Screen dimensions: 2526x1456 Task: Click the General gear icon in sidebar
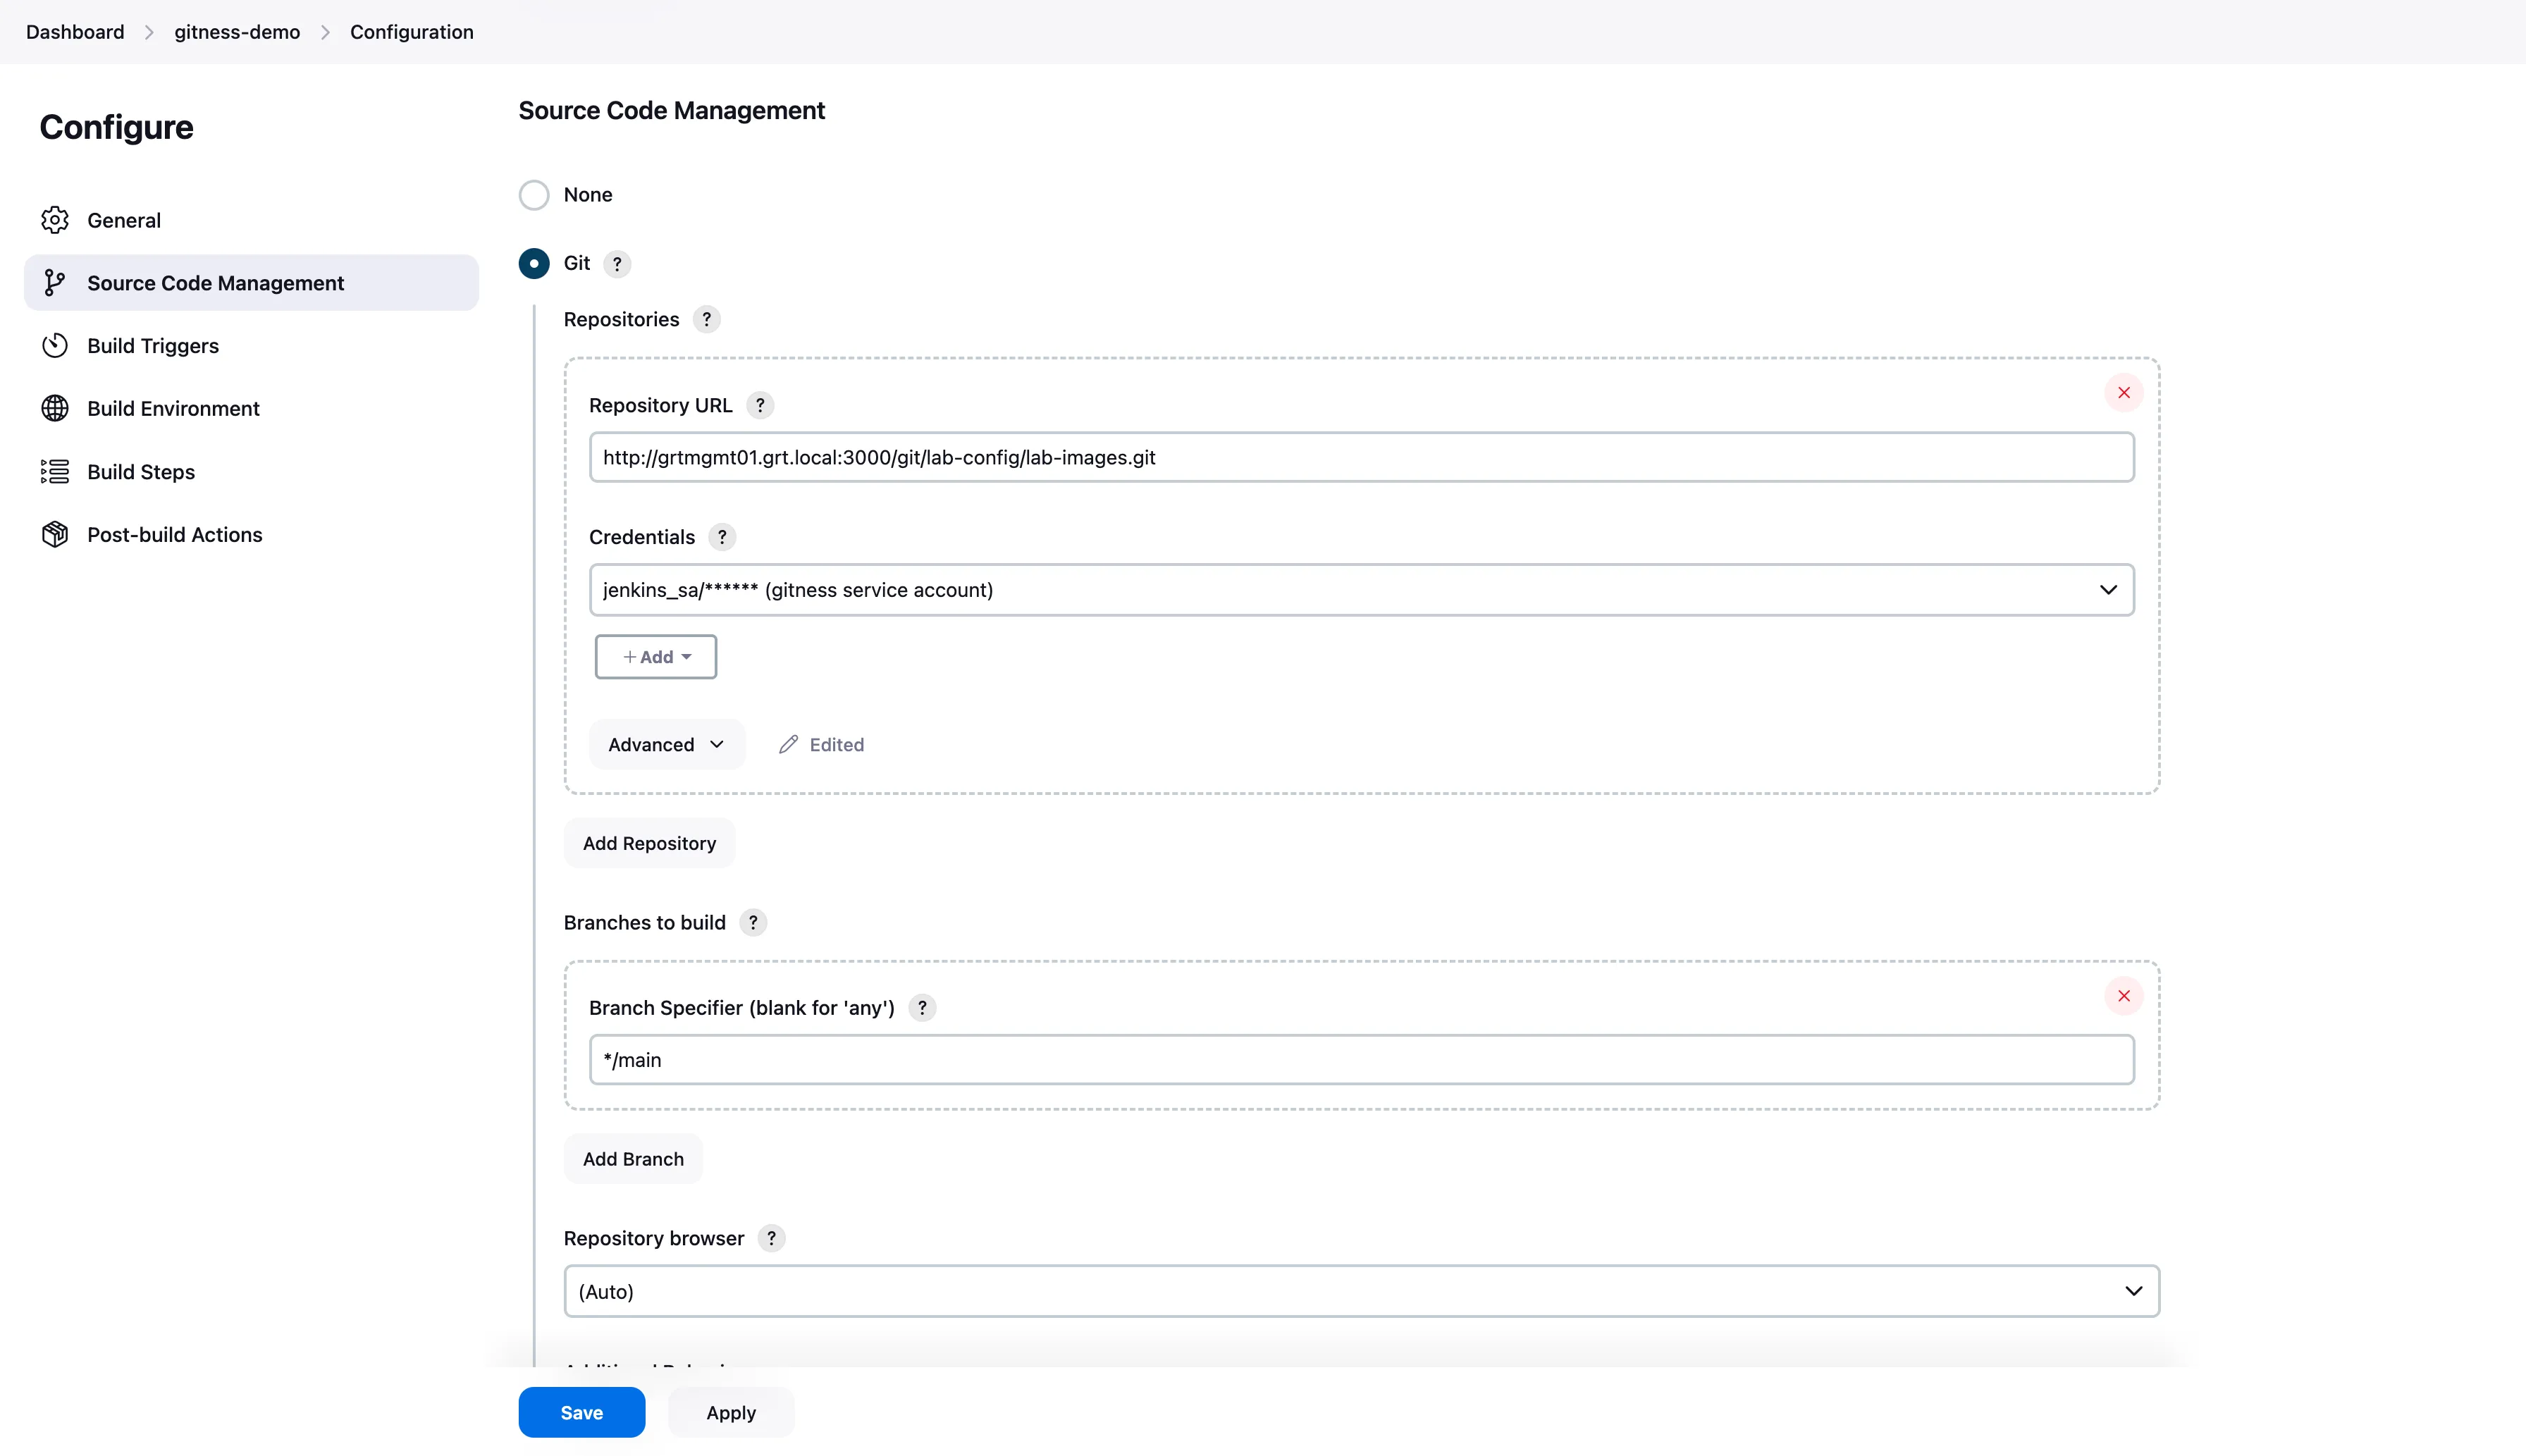tap(55, 220)
